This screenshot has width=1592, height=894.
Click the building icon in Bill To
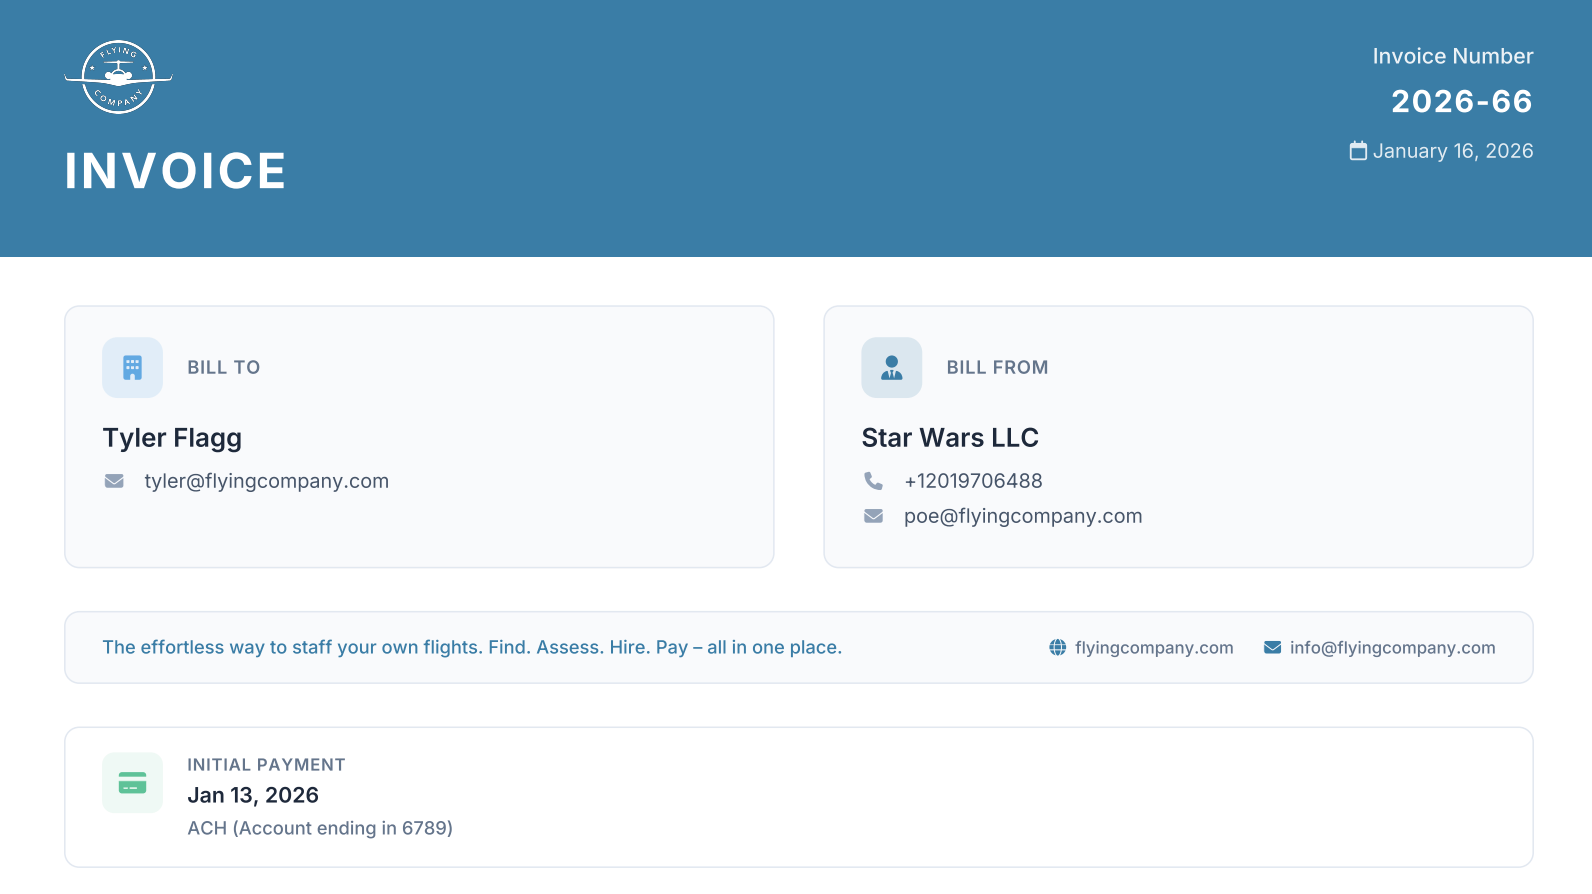(132, 368)
